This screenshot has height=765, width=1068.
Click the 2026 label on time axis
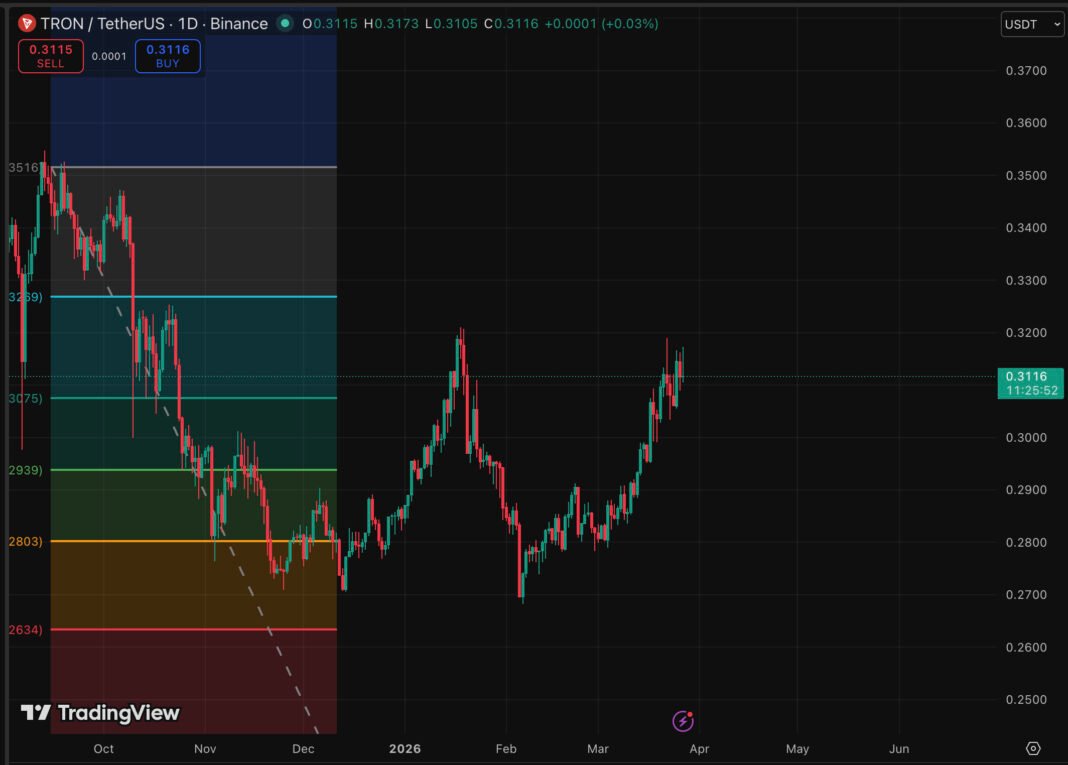(405, 749)
